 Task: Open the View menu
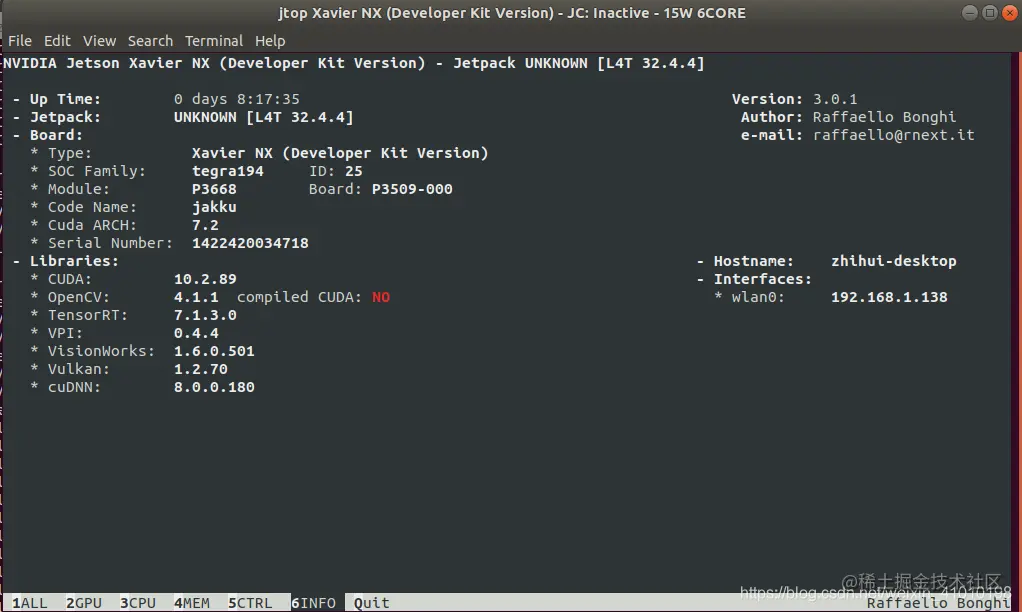(99, 40)
